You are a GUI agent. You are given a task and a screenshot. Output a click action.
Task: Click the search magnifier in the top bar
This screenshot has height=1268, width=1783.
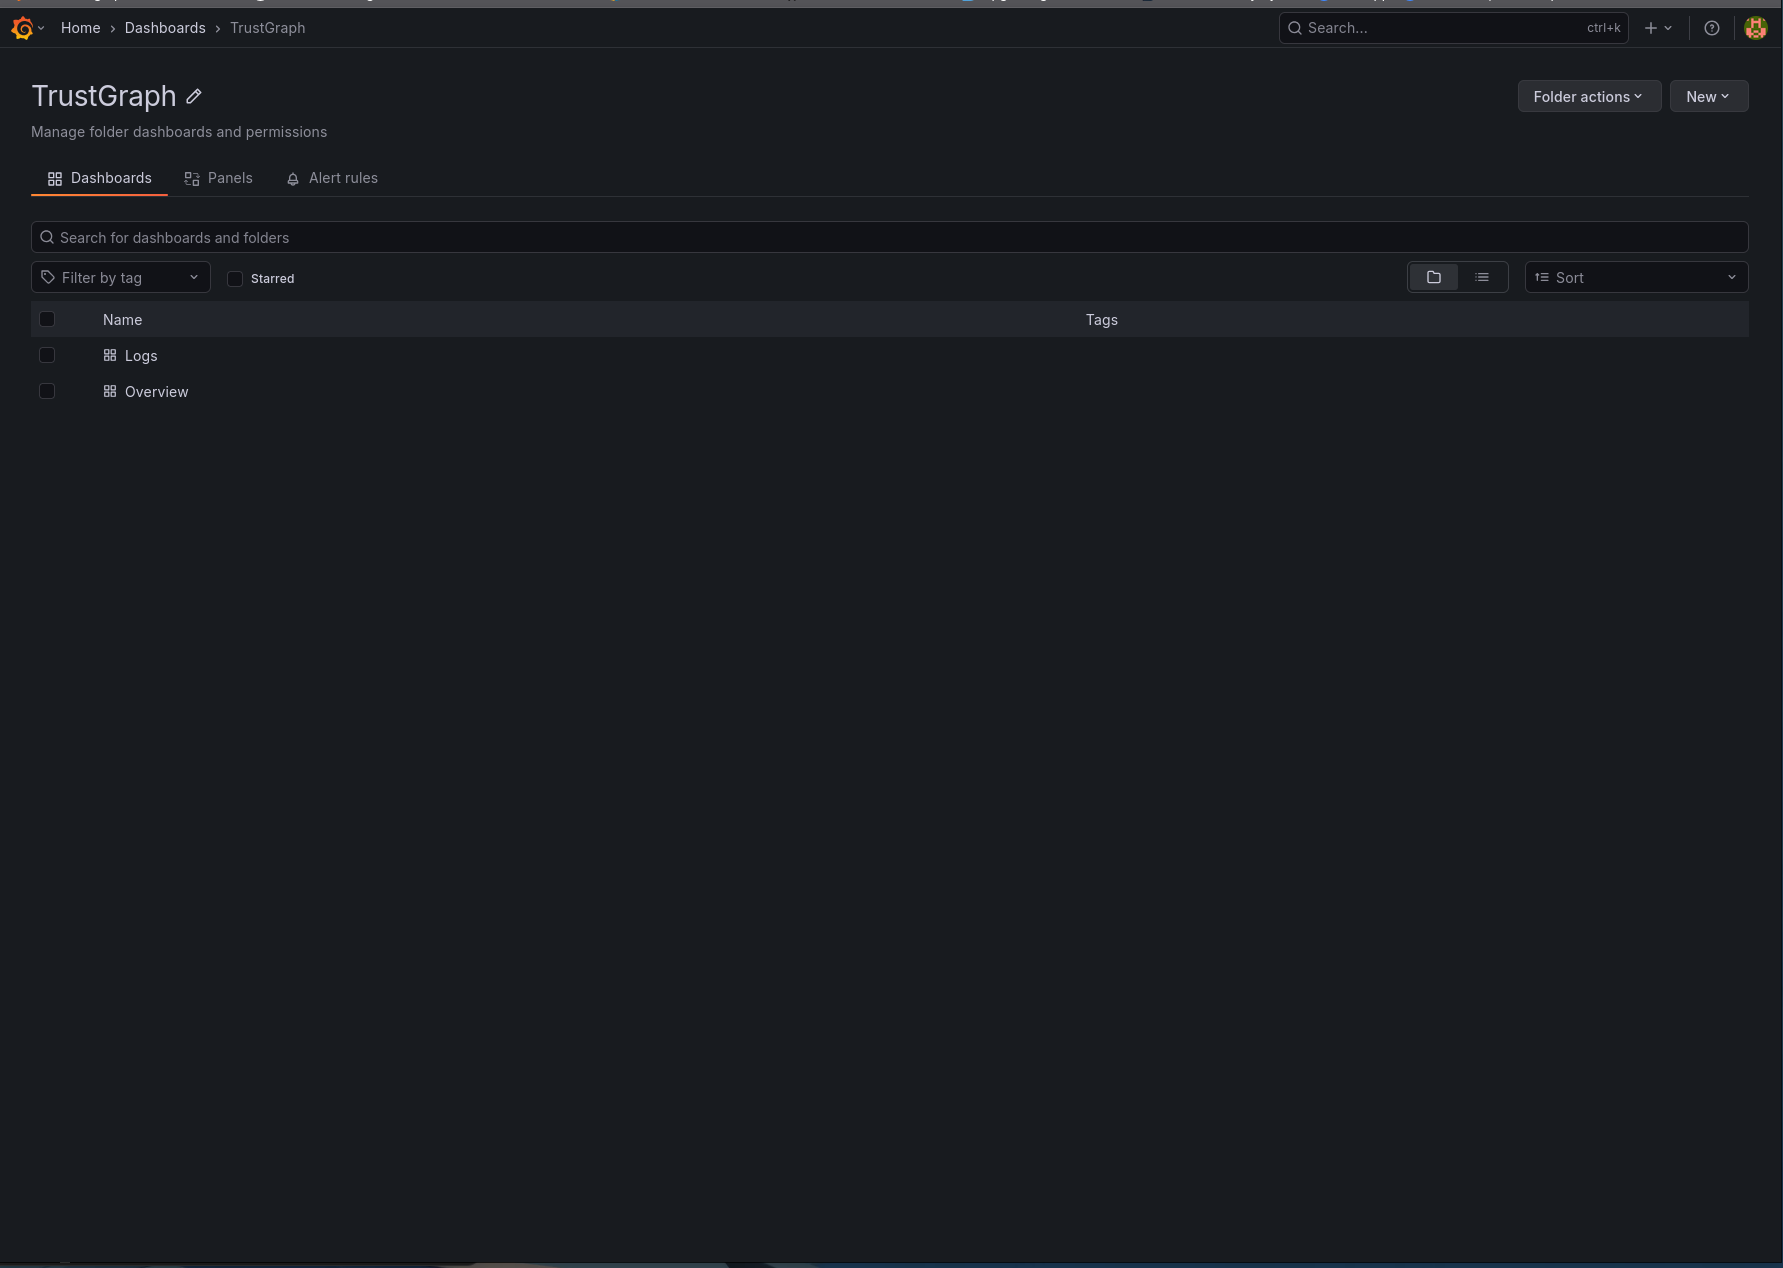1294,28
